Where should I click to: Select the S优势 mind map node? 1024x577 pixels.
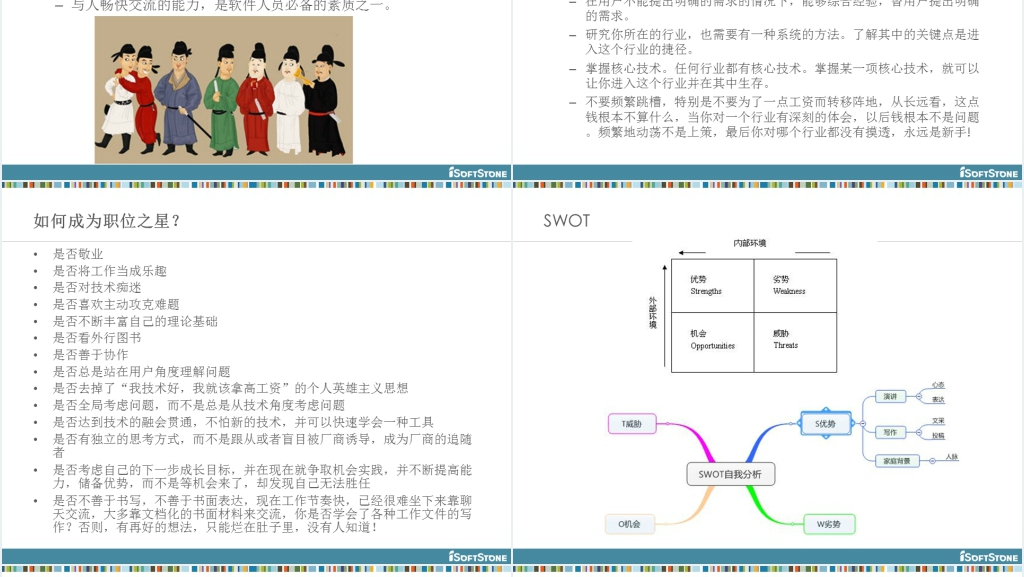point(825,424)
